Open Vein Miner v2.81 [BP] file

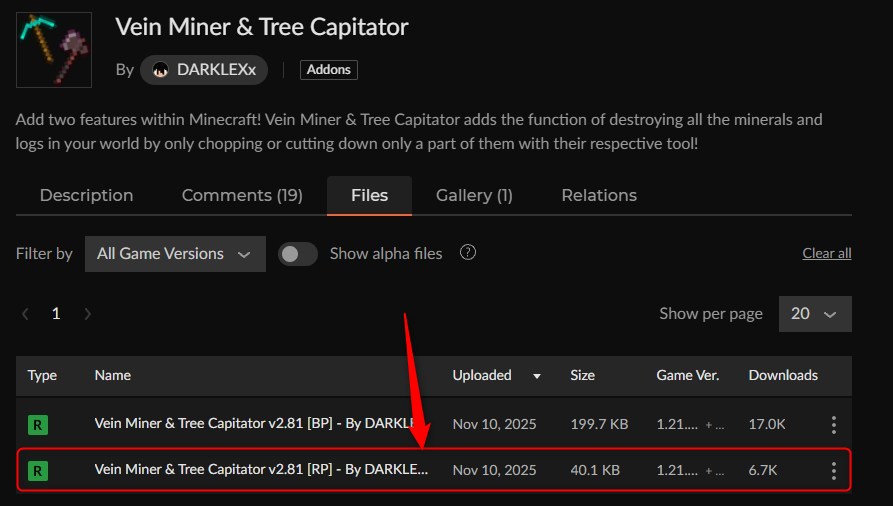point(254,423)
